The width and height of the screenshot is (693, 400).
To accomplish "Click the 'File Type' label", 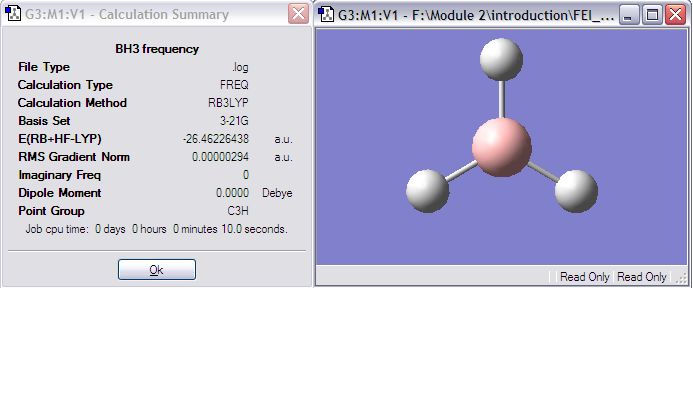I will [44, 67].
